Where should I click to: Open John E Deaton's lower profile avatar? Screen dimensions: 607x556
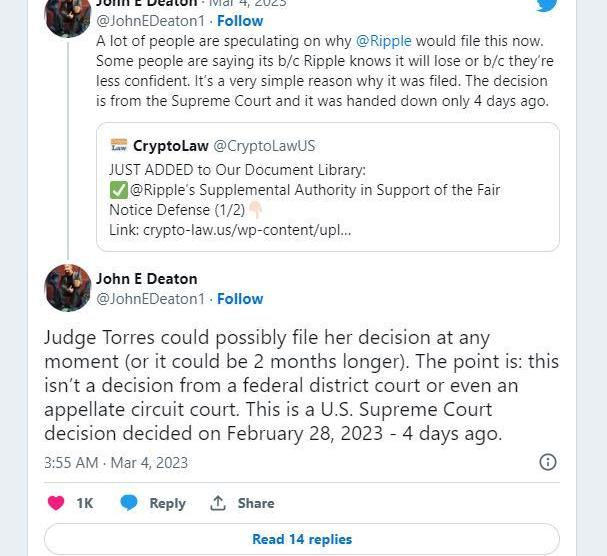[68, 288]
